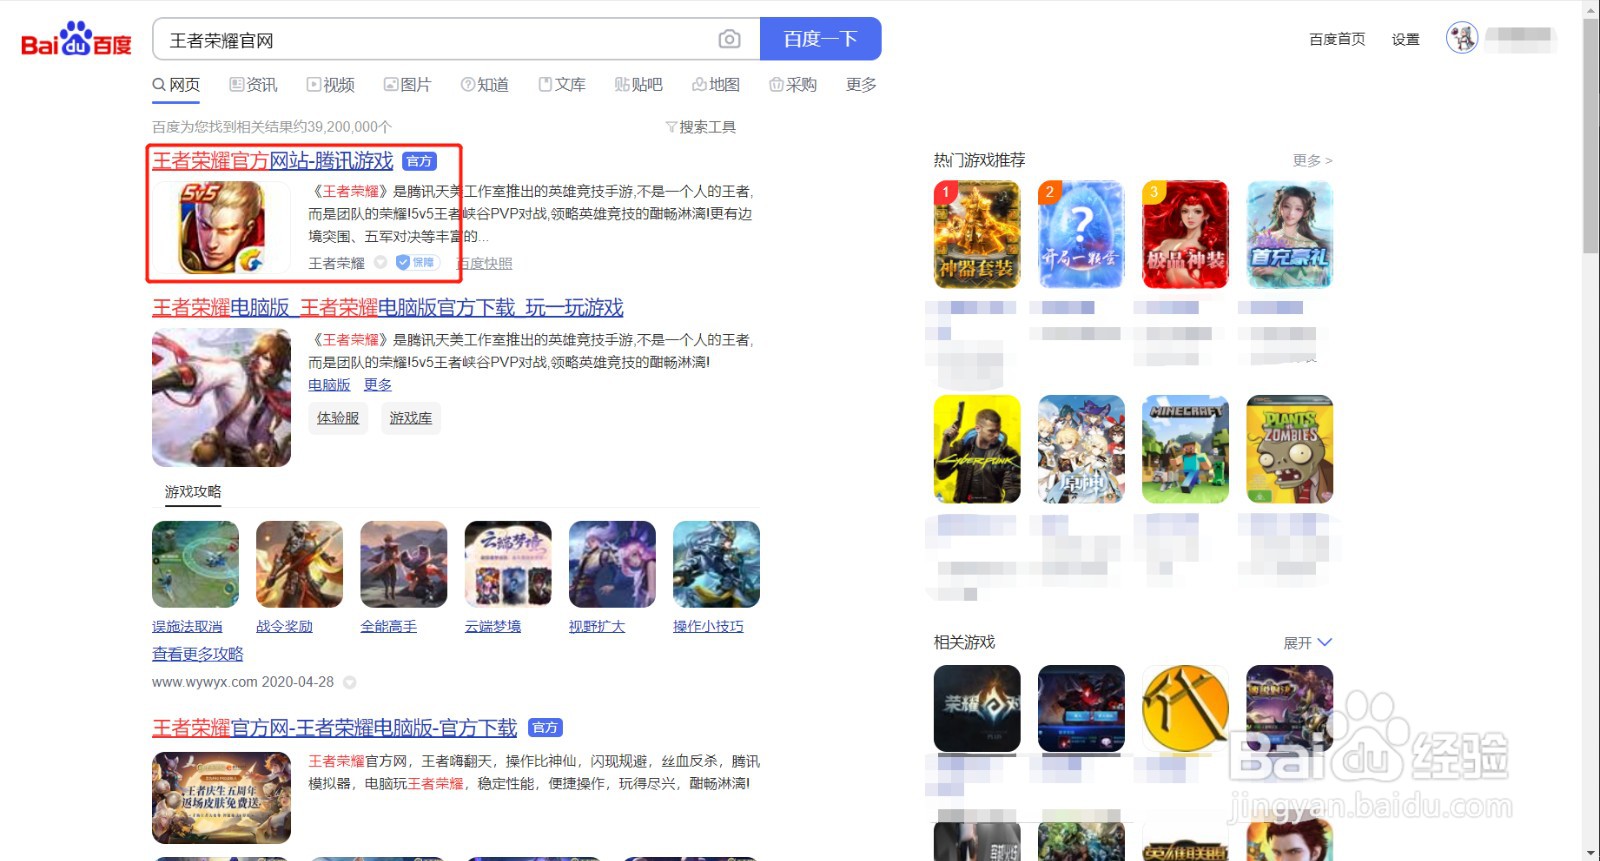Open camera image search icon
Image resolution: width=1600 pixels, height=861 pixels.
730,39
